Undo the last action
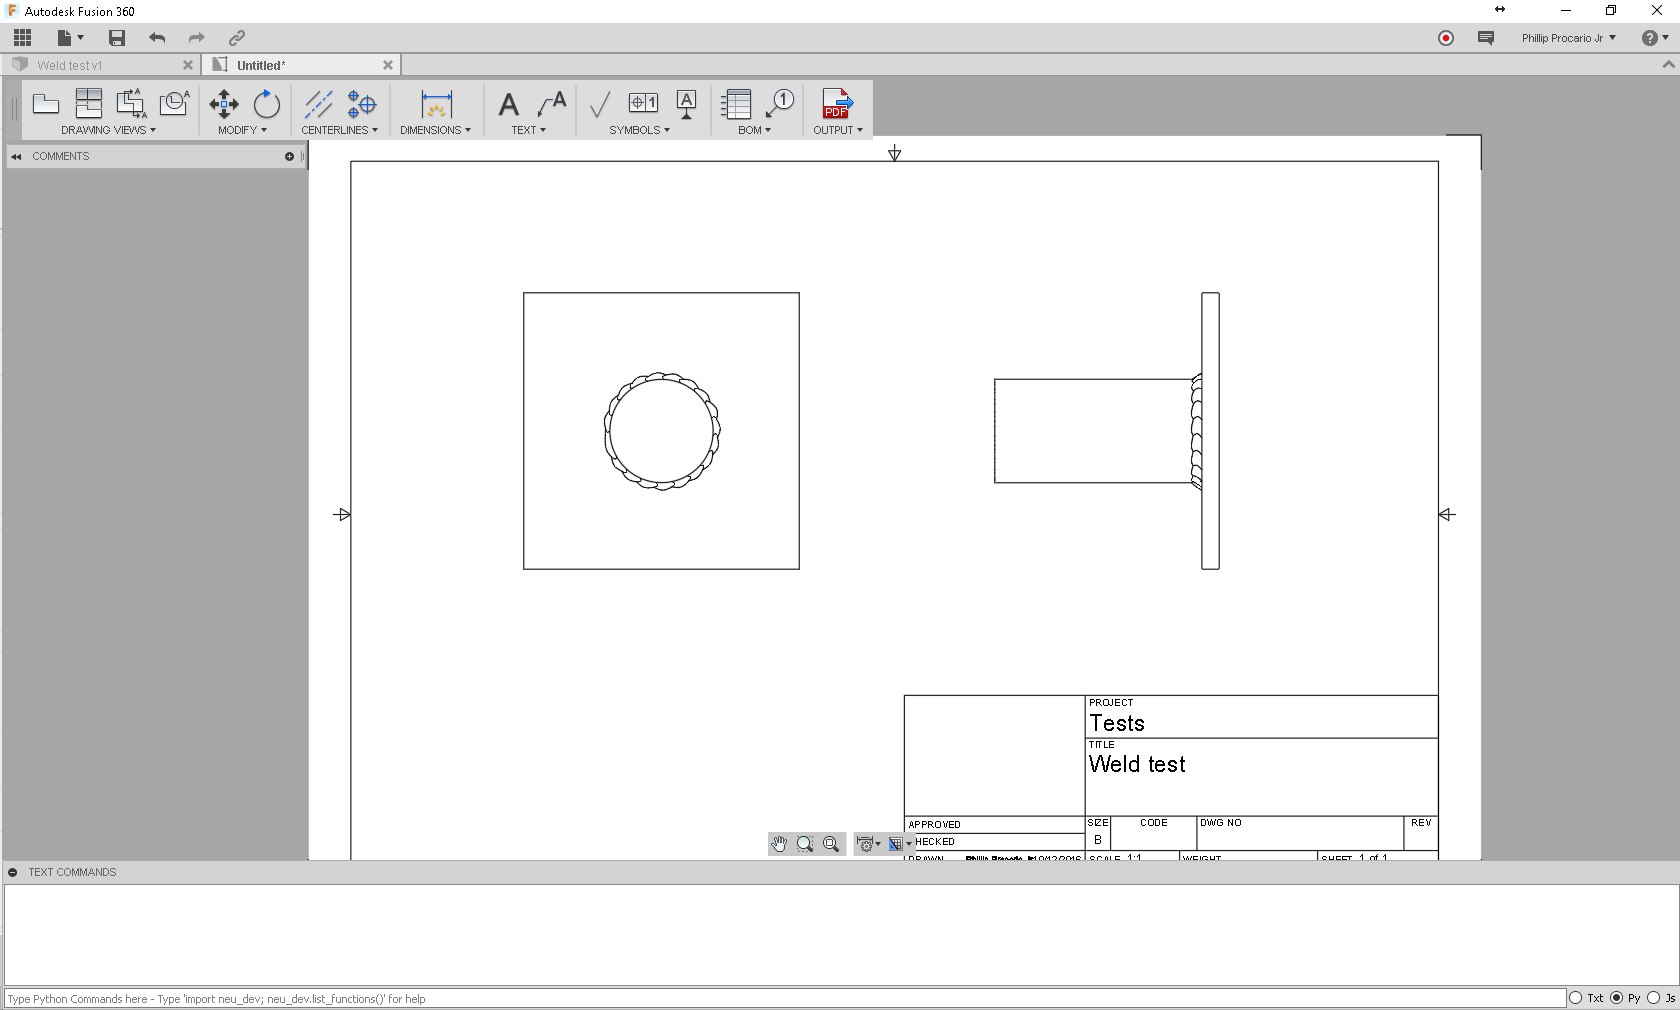 pyautogui.click(x=157, y=38)
